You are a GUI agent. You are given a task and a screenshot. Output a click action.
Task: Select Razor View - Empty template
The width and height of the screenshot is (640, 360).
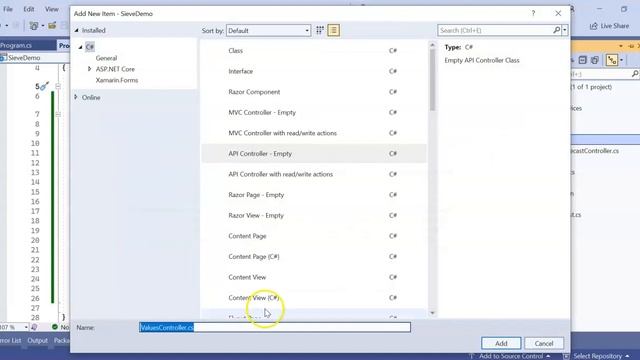click(314, 215)
